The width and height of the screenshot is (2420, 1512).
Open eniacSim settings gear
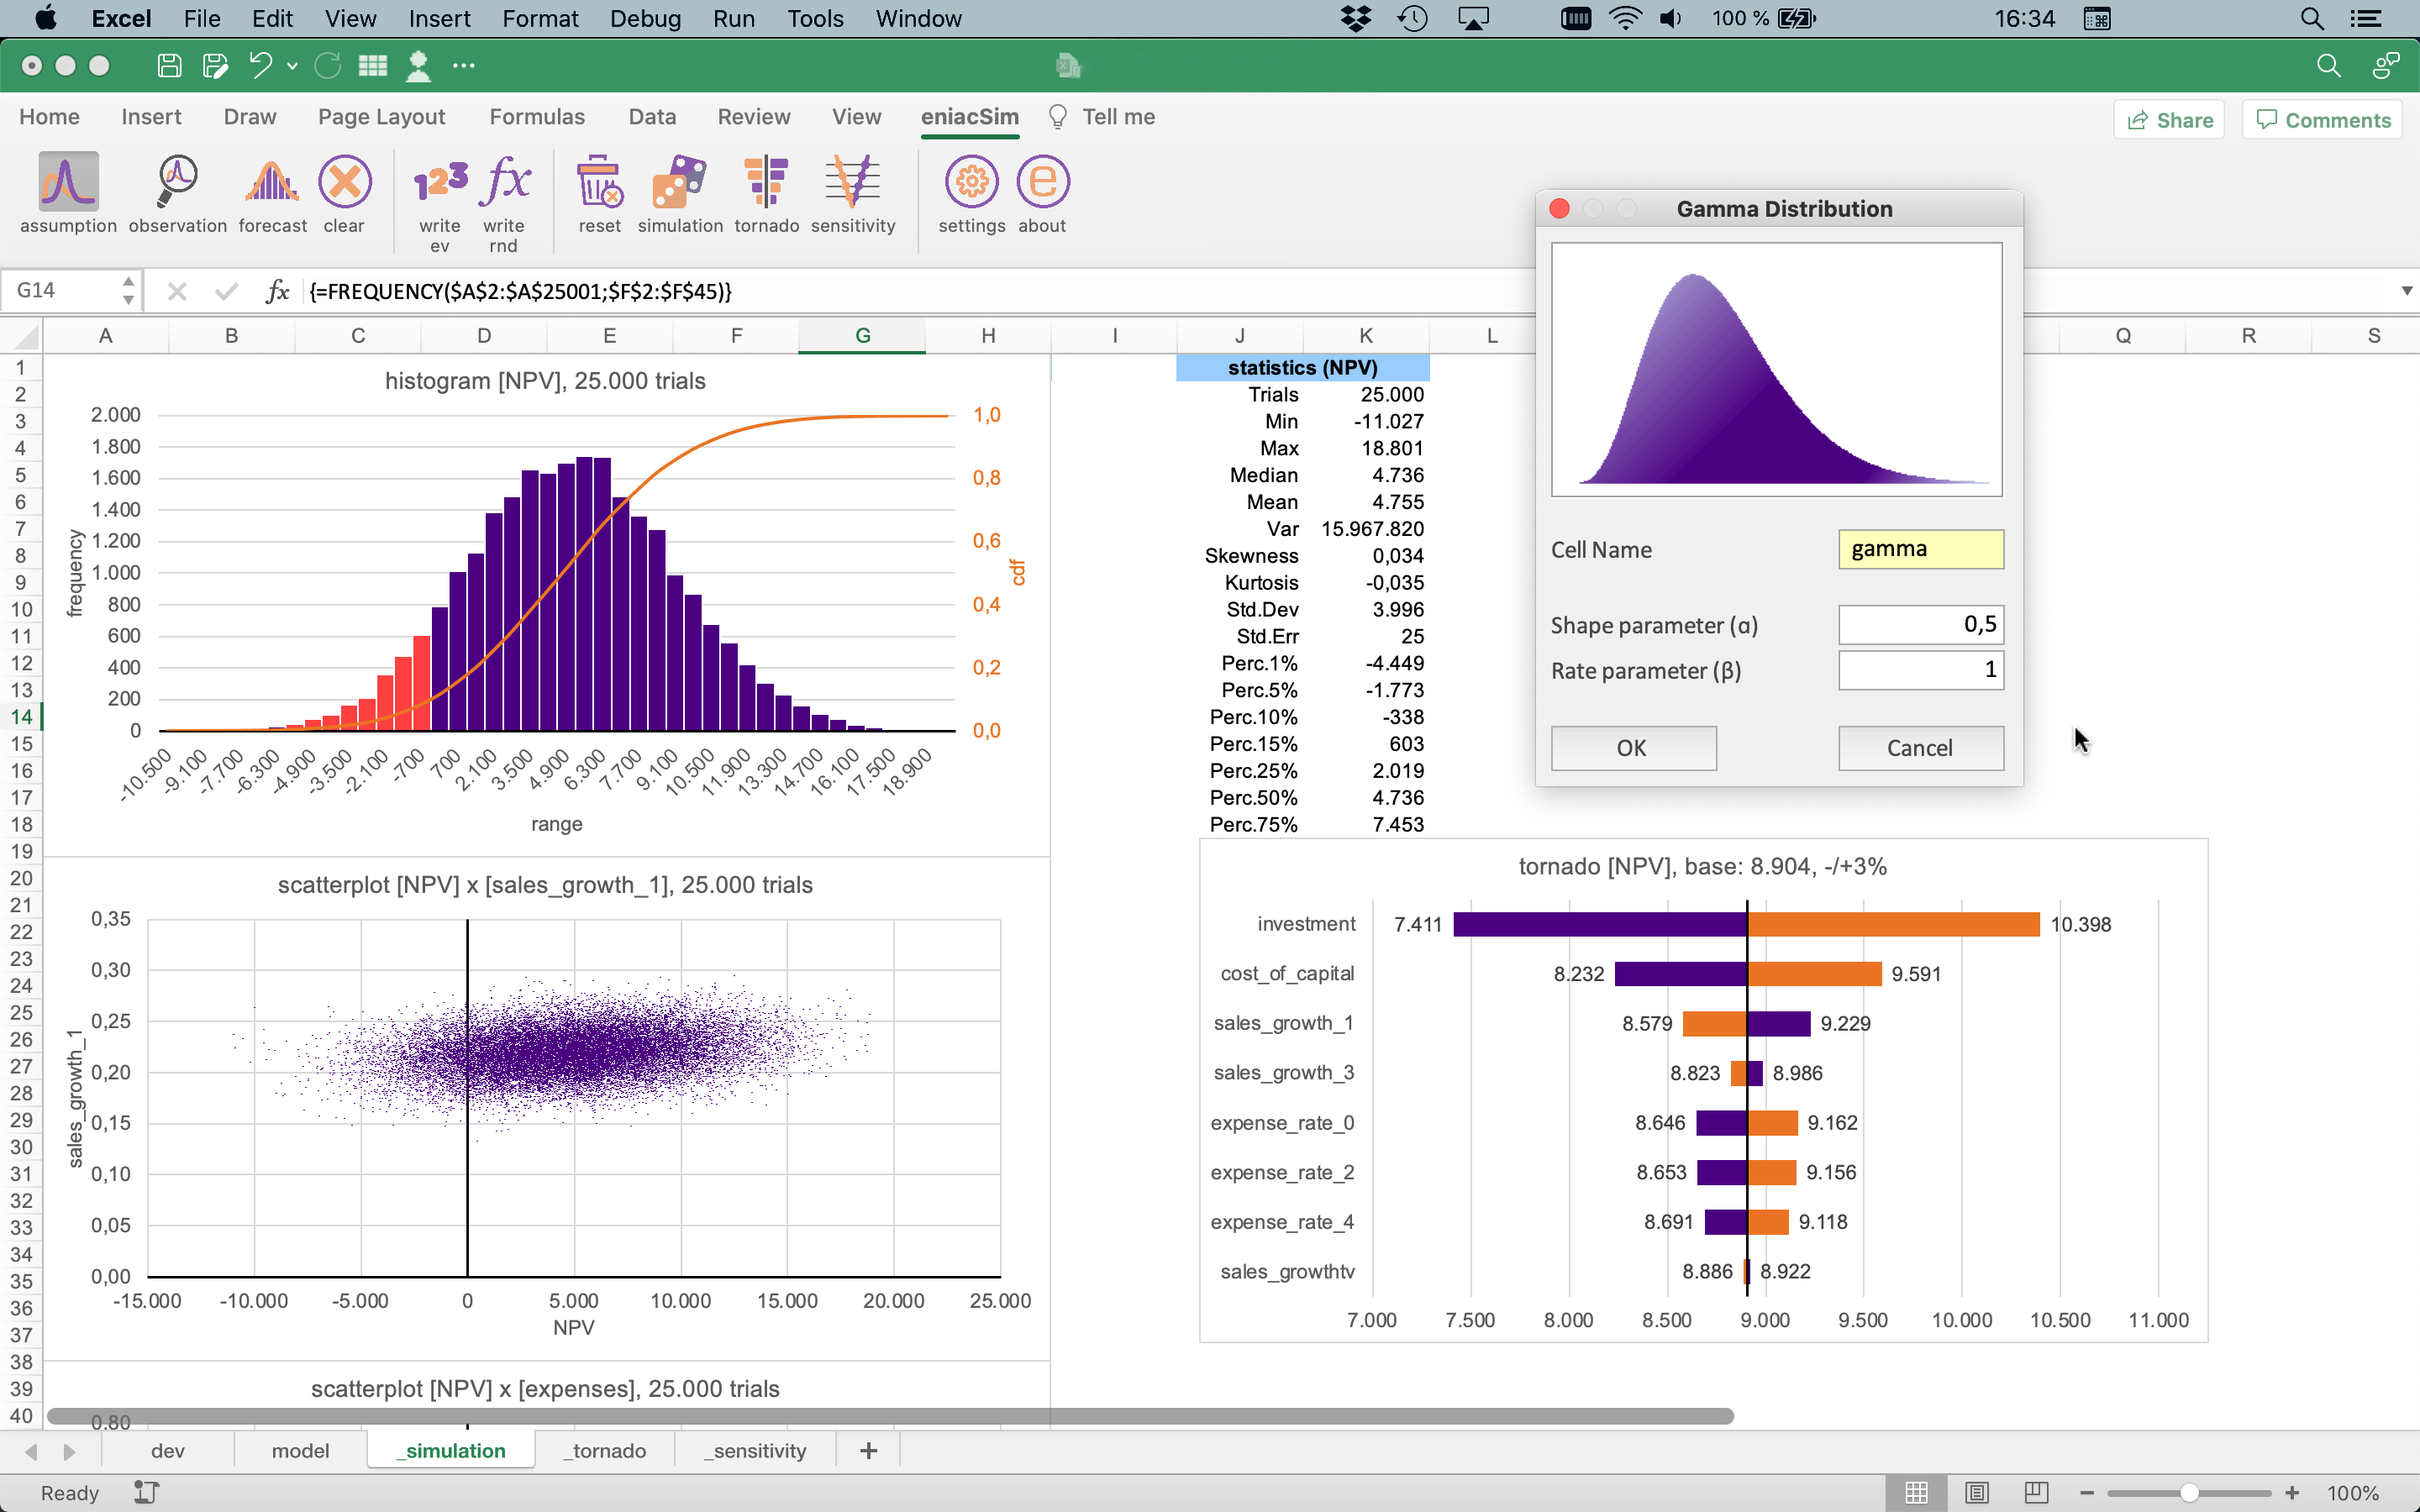click(971, 183)
